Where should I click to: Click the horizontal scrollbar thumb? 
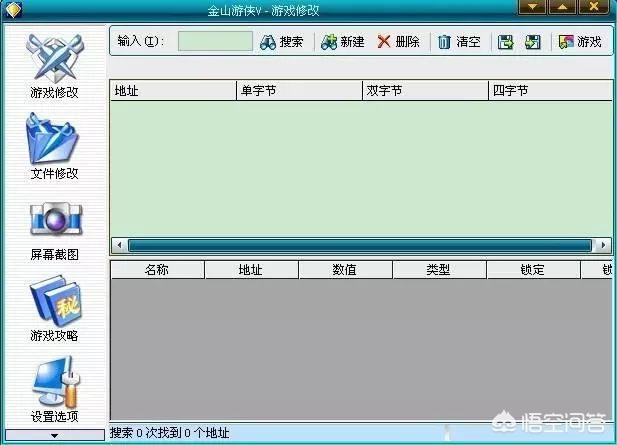(x=360, y=246)
